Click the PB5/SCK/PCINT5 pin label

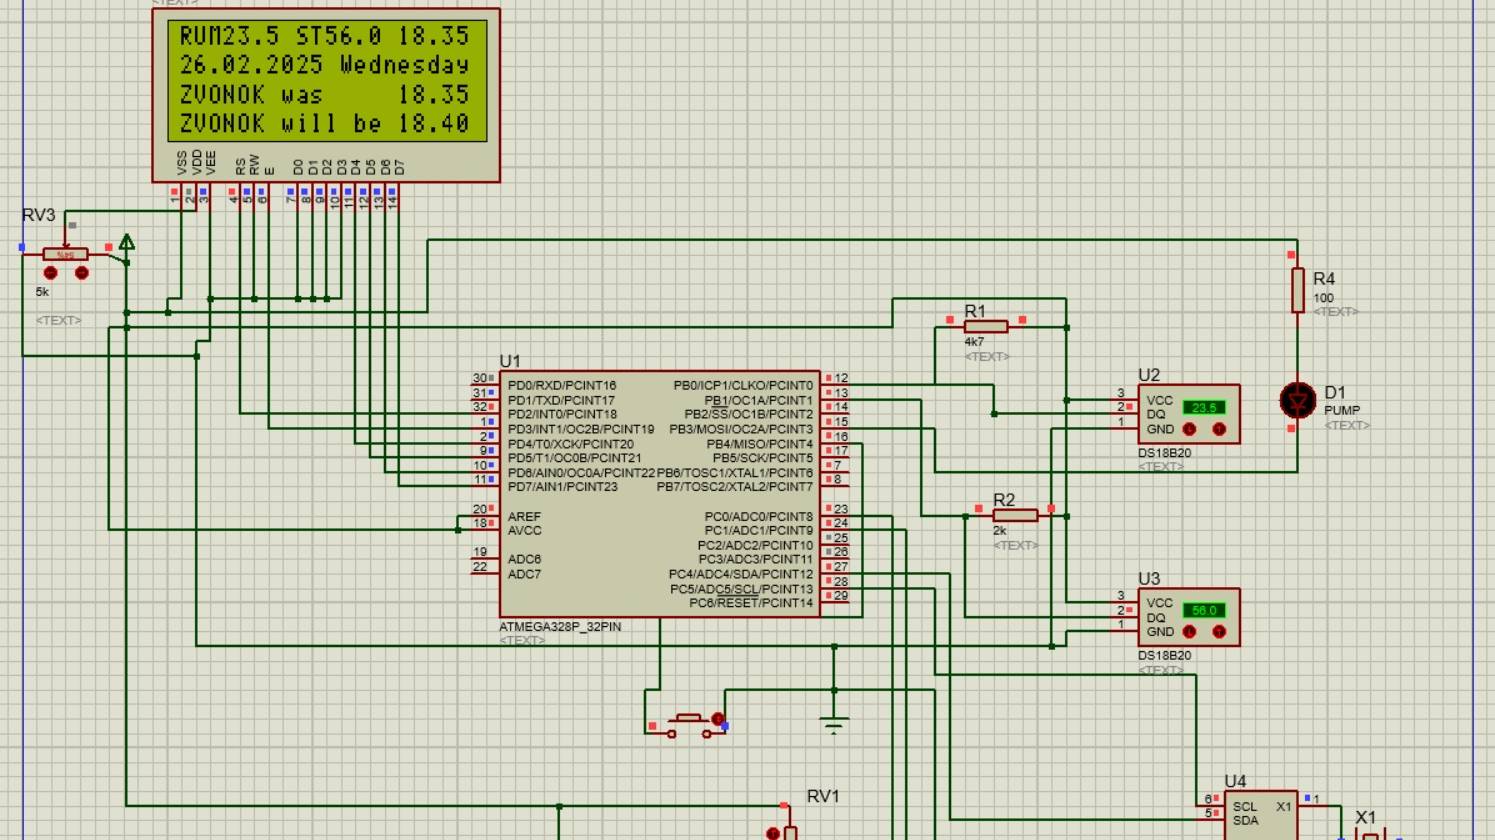click(x=763, y=458)
